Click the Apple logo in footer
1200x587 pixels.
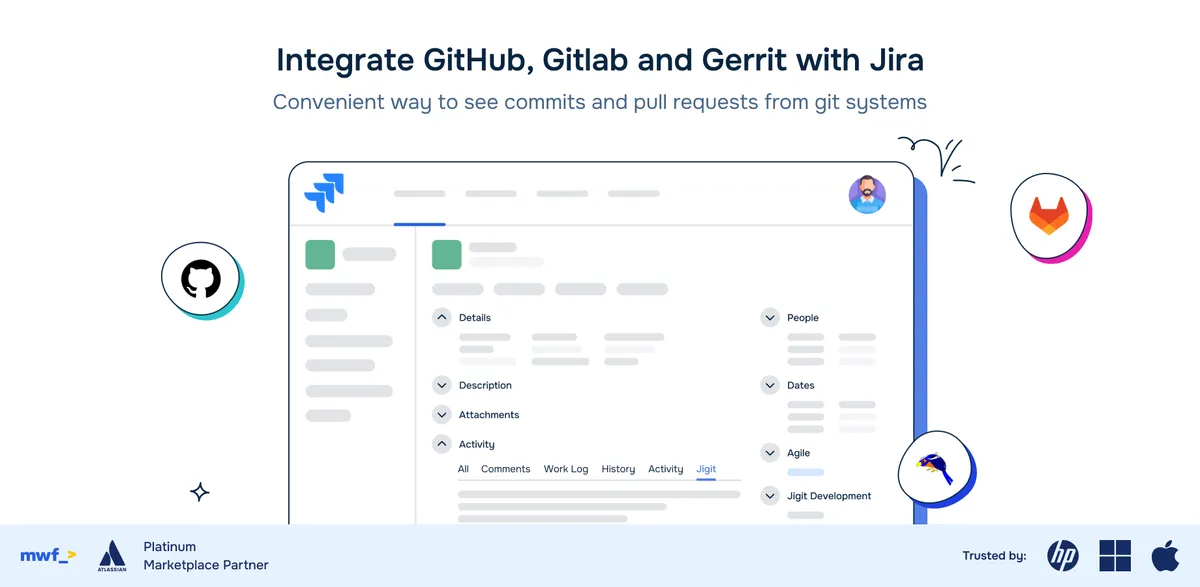(1165, 555)
